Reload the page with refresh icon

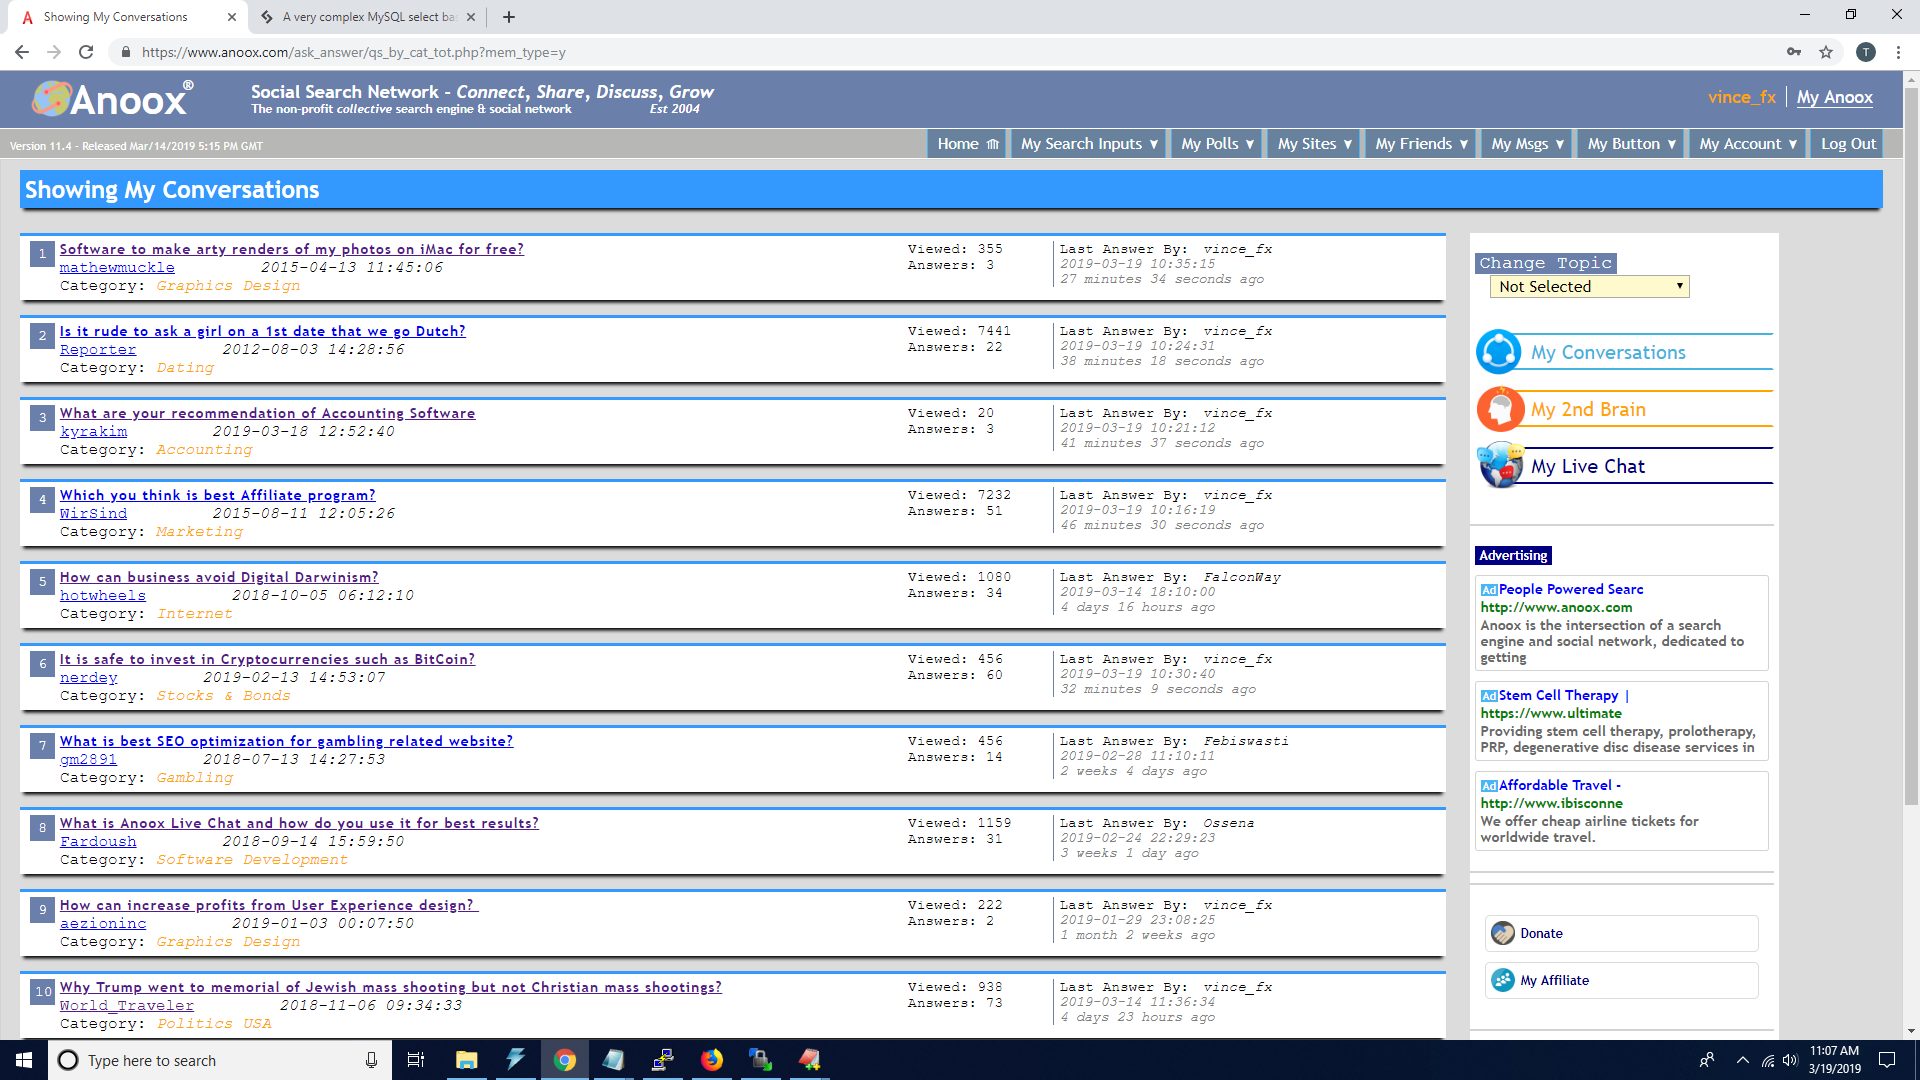(x=86, y=52)
